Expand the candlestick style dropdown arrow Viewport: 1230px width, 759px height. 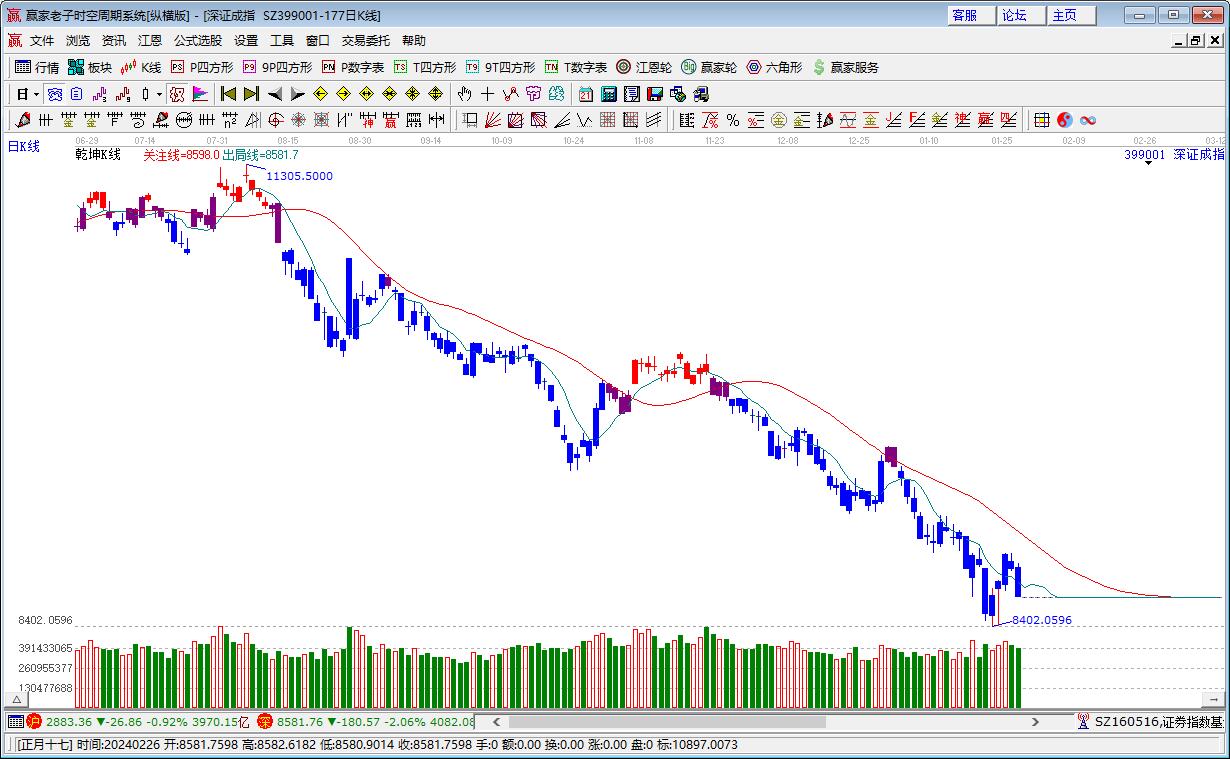point(159,94)
